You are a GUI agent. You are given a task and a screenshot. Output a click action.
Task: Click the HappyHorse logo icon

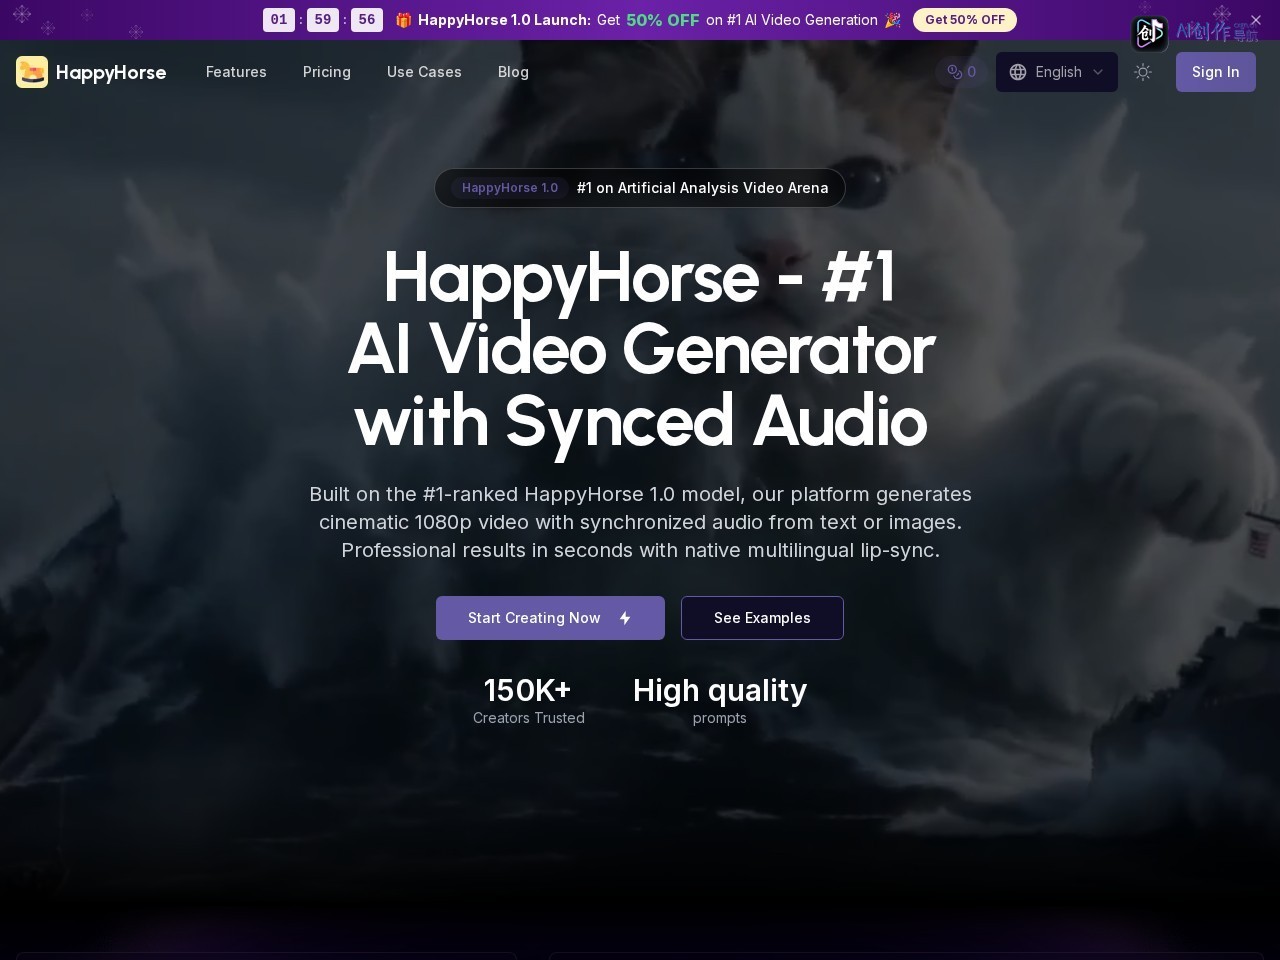click(x=32, y=72)
